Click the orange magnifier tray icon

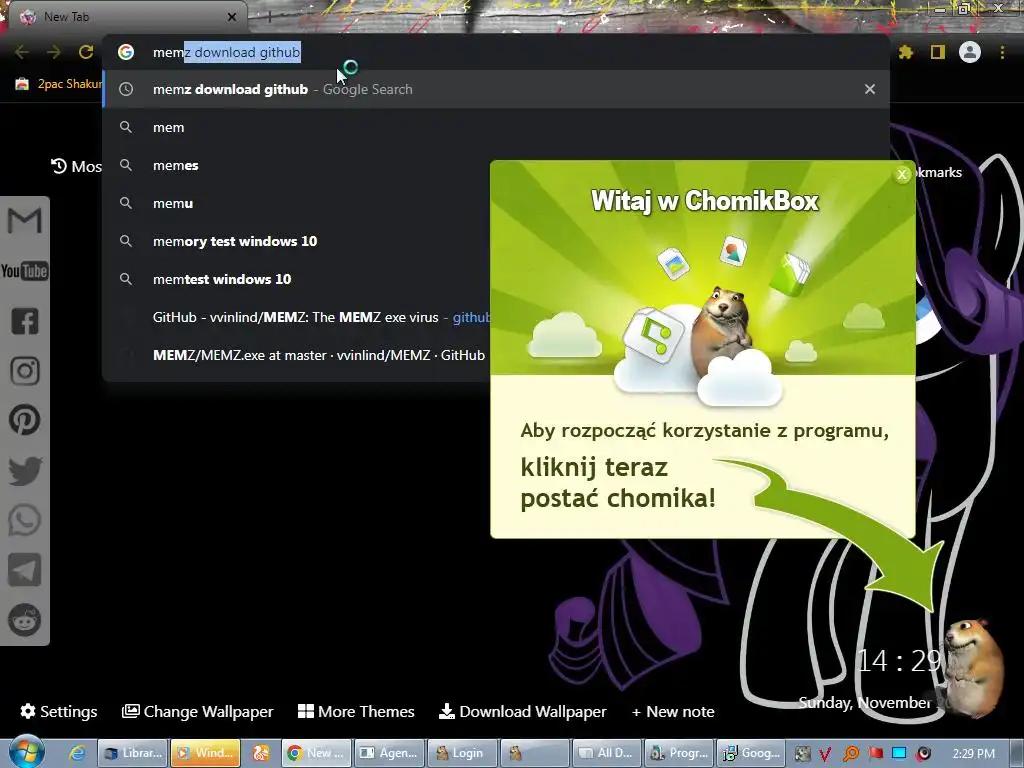[850, 754]
